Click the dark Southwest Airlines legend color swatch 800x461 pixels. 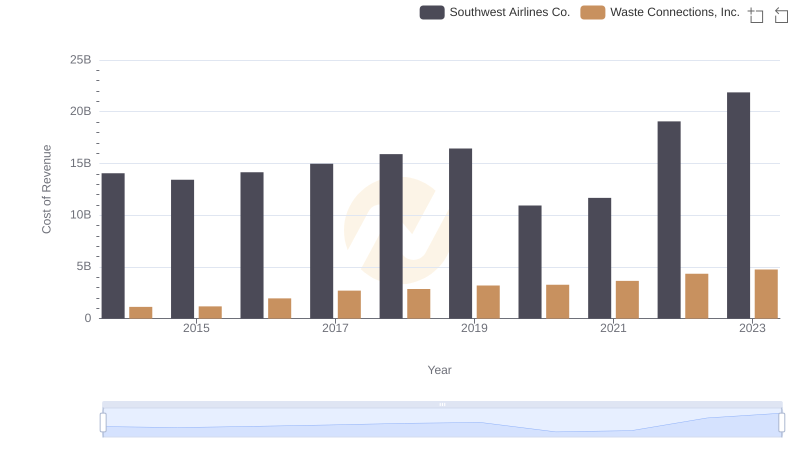click(x=432, y=12)
